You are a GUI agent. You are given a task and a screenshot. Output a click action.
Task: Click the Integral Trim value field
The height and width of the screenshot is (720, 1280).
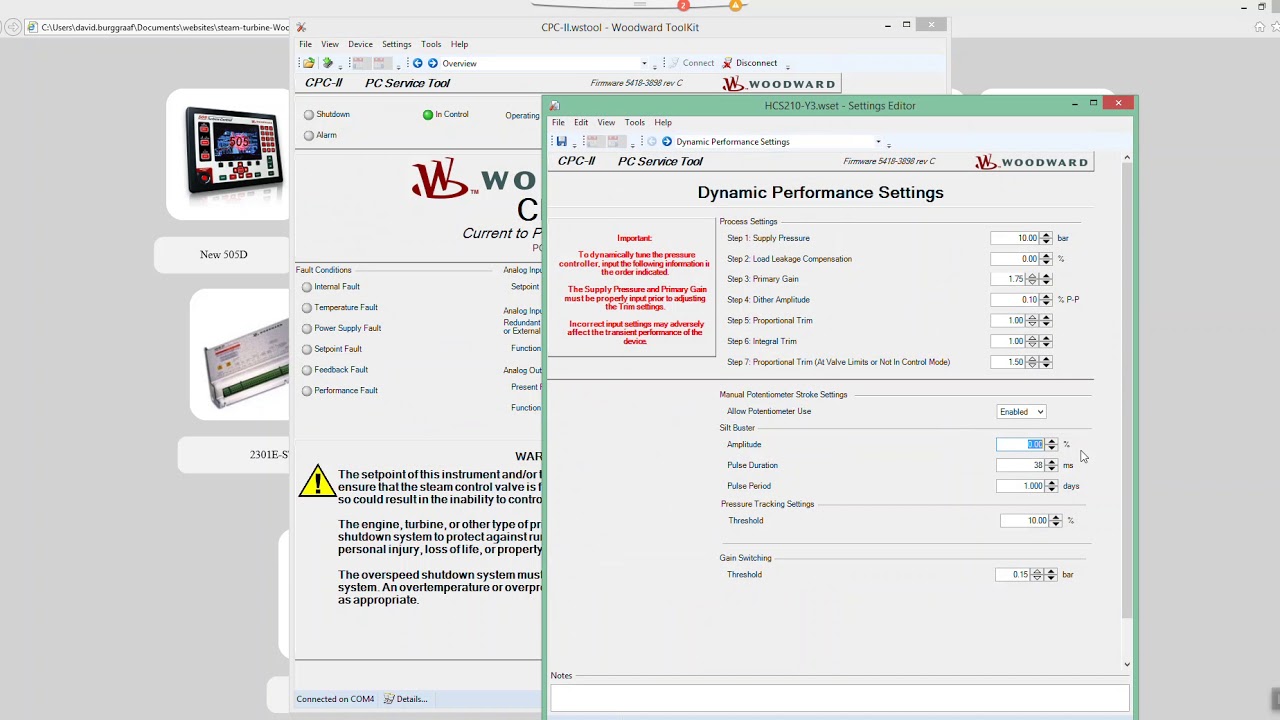pos(1008,341)
